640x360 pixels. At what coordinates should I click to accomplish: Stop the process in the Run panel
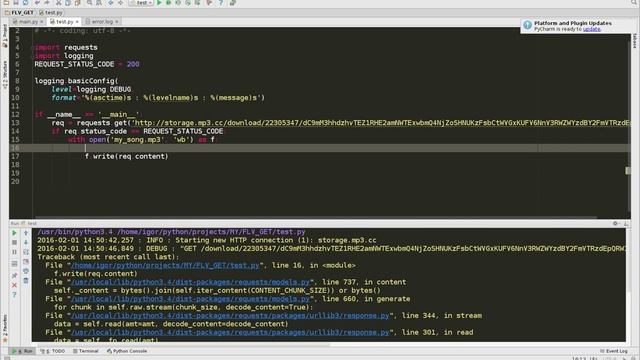pos(14,242)
